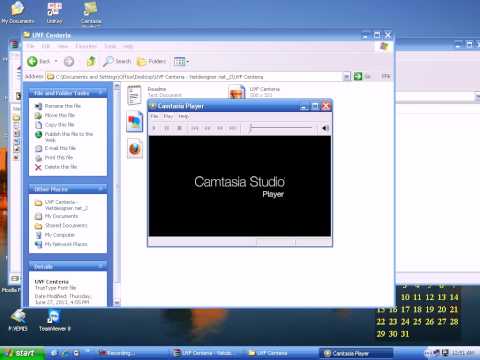Click the Camtasia Player volume speaker icon
Viewport: 480px width, 360px height.
pyautogui.click(x=325, y=128)
